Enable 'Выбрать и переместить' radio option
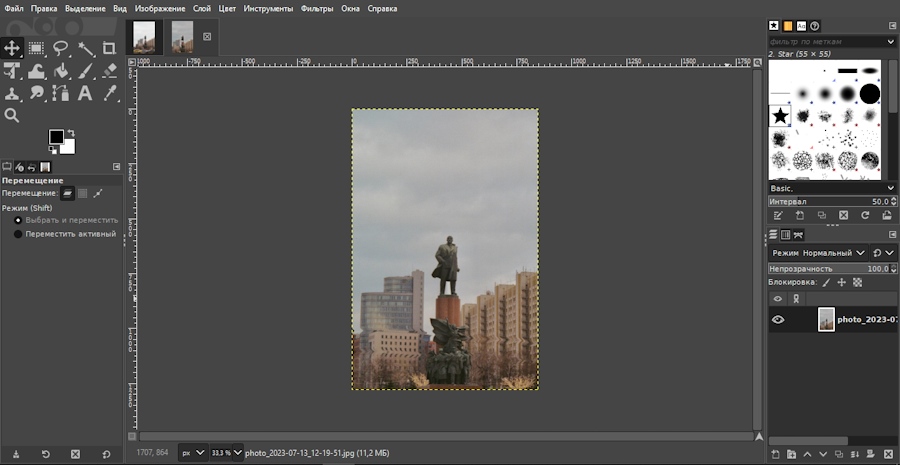900x465 pixels. point(18,220)
